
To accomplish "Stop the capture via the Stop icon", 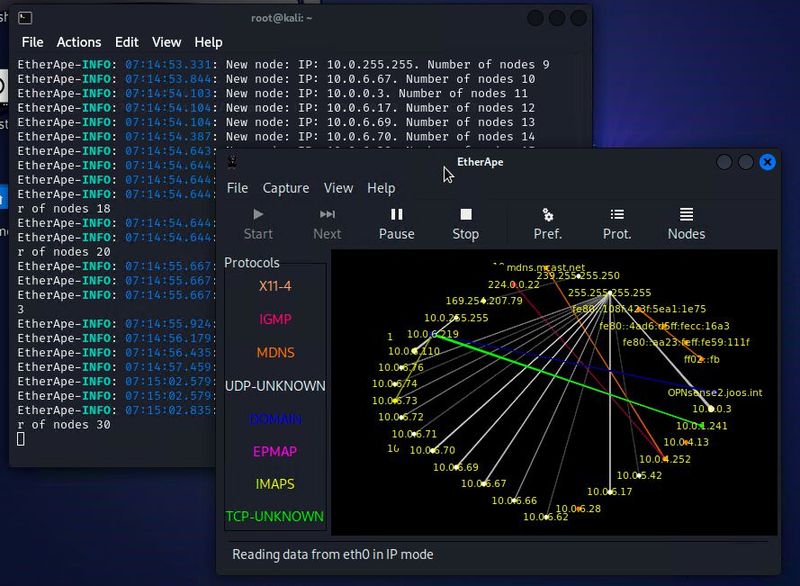I will pos(465,222).
